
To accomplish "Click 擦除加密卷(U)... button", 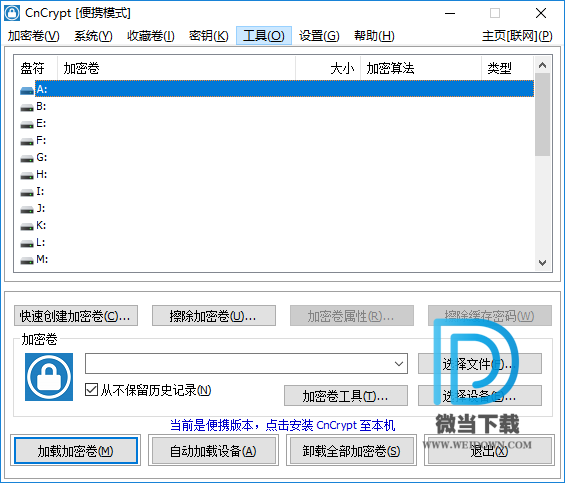I will pyautogui.click(x=214, y=316).
